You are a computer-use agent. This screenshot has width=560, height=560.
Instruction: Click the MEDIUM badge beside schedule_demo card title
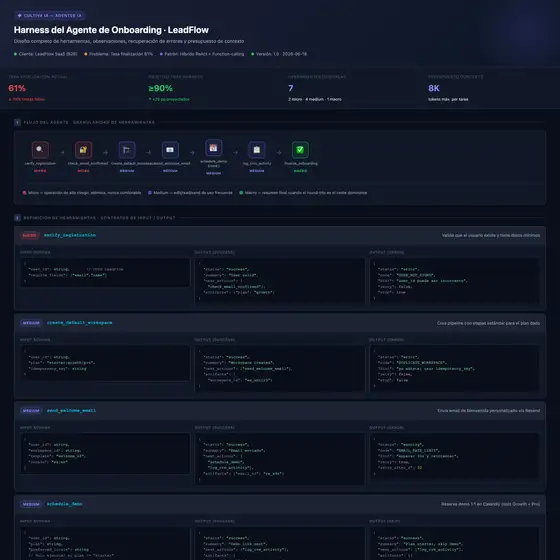(x=31, y=504)
